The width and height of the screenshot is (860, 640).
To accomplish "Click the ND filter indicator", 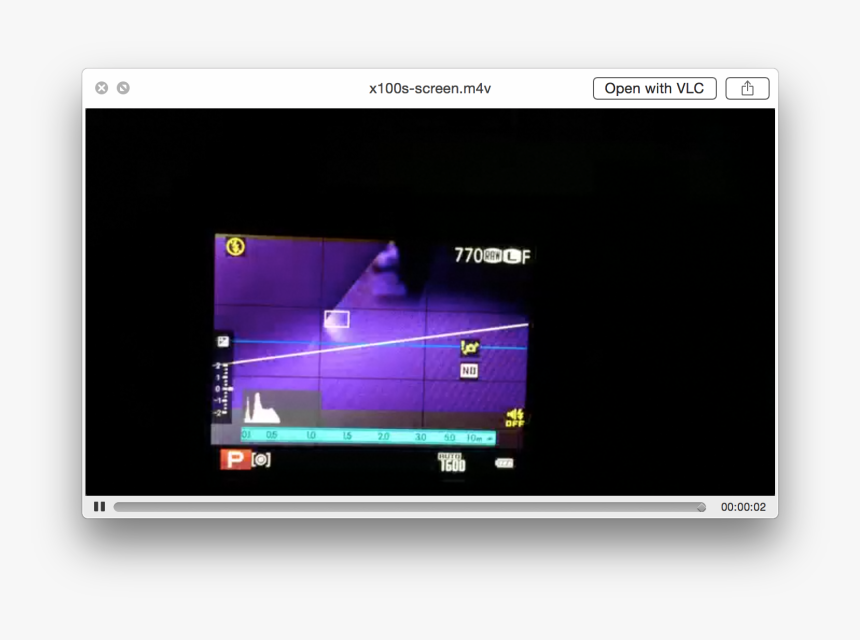I will (469, 371).
